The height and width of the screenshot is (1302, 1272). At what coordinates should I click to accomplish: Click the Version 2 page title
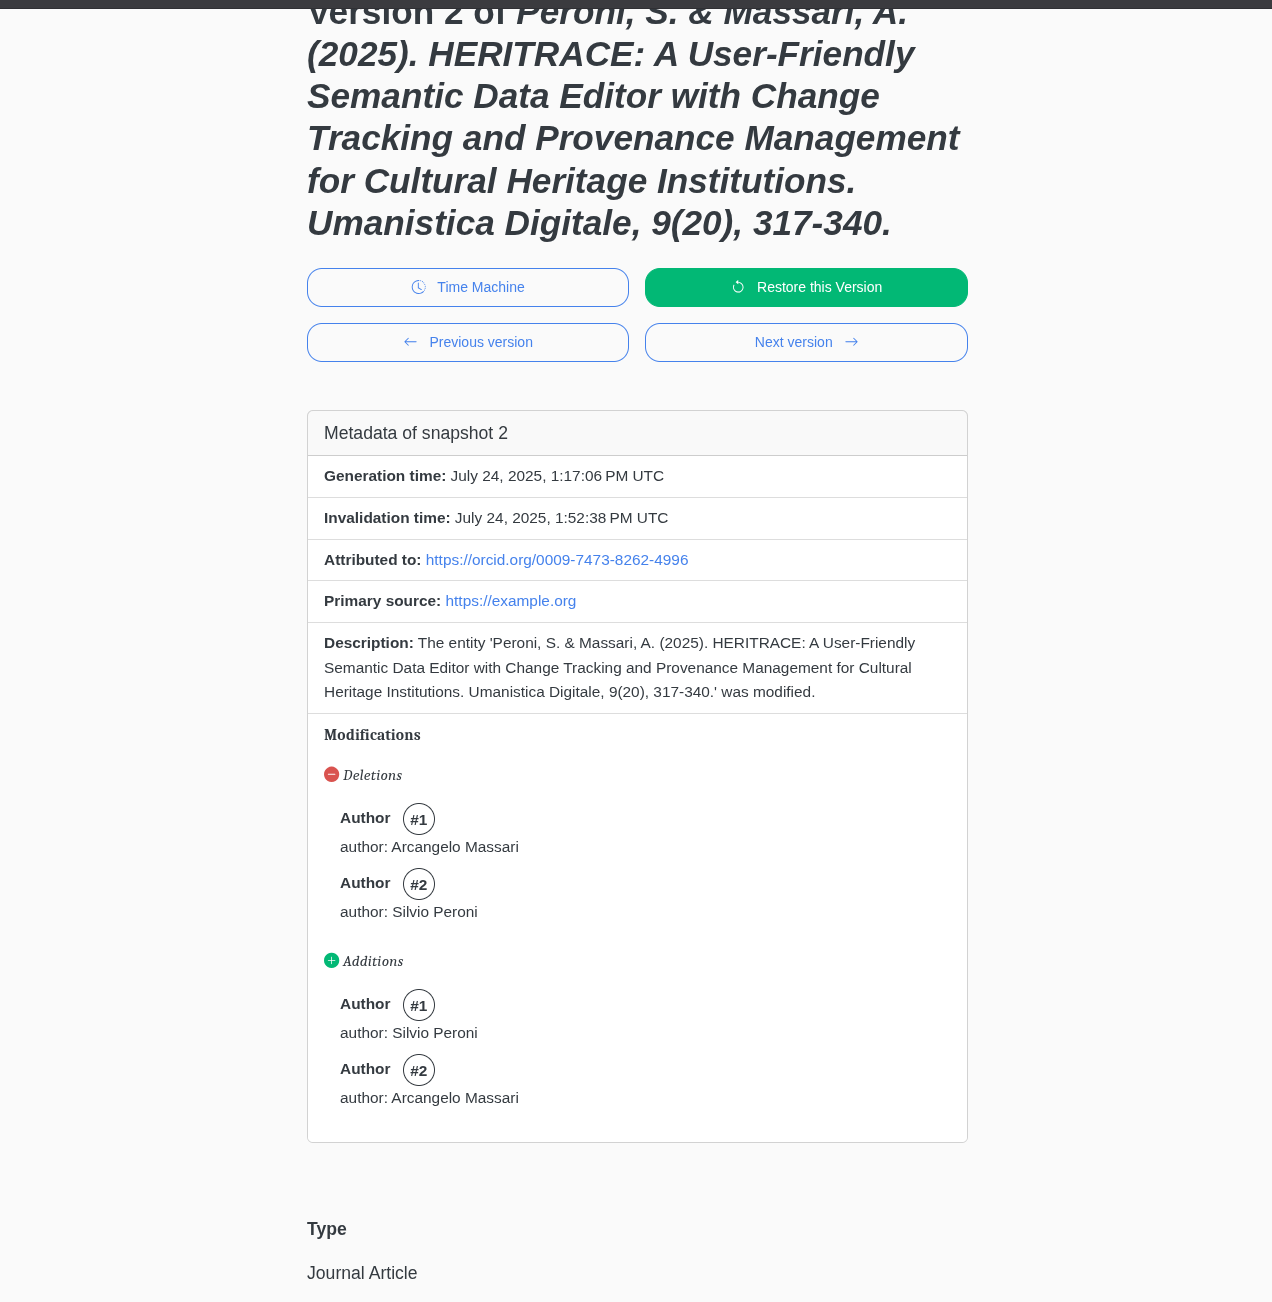pos(633,138)
